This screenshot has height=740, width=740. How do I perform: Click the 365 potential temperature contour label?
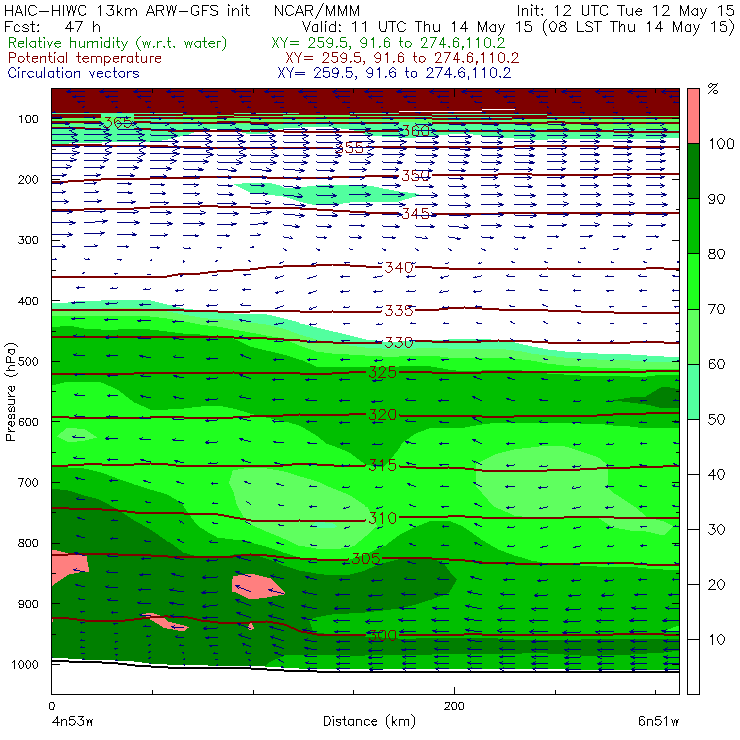coord(118,123)
